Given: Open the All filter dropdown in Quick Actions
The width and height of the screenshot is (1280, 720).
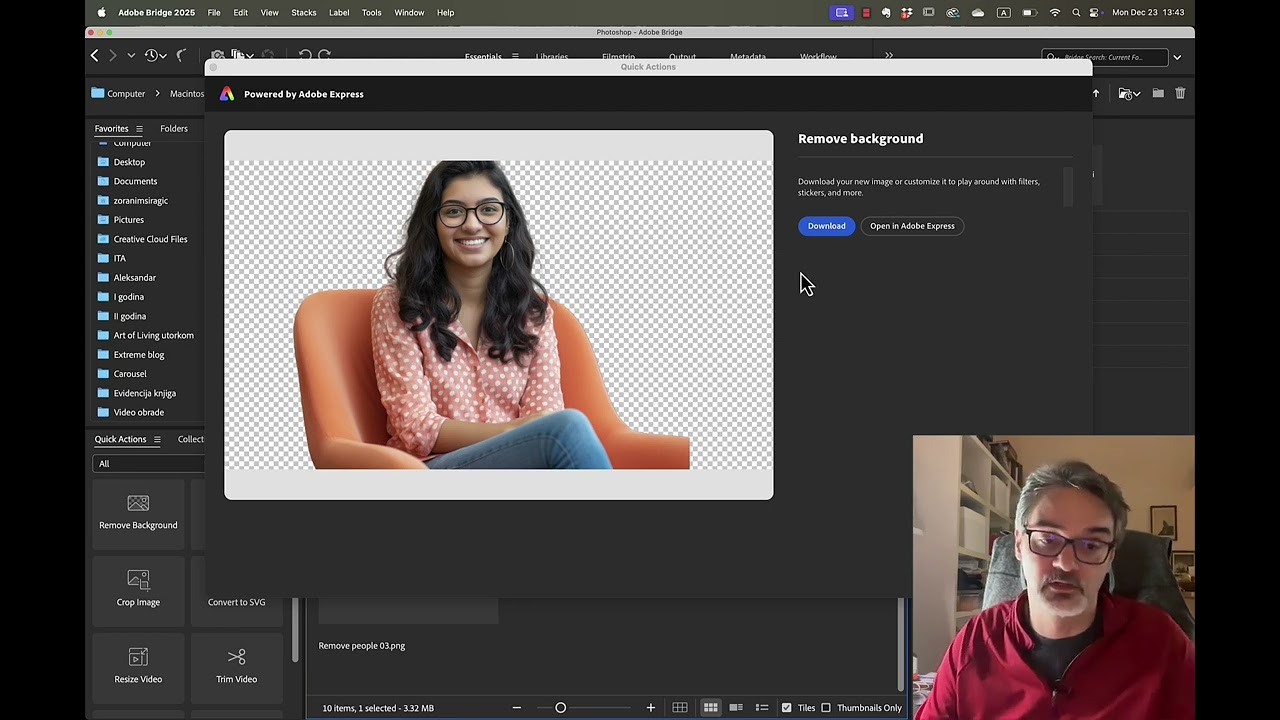Looking at the screenshot, I should [148, 463].
